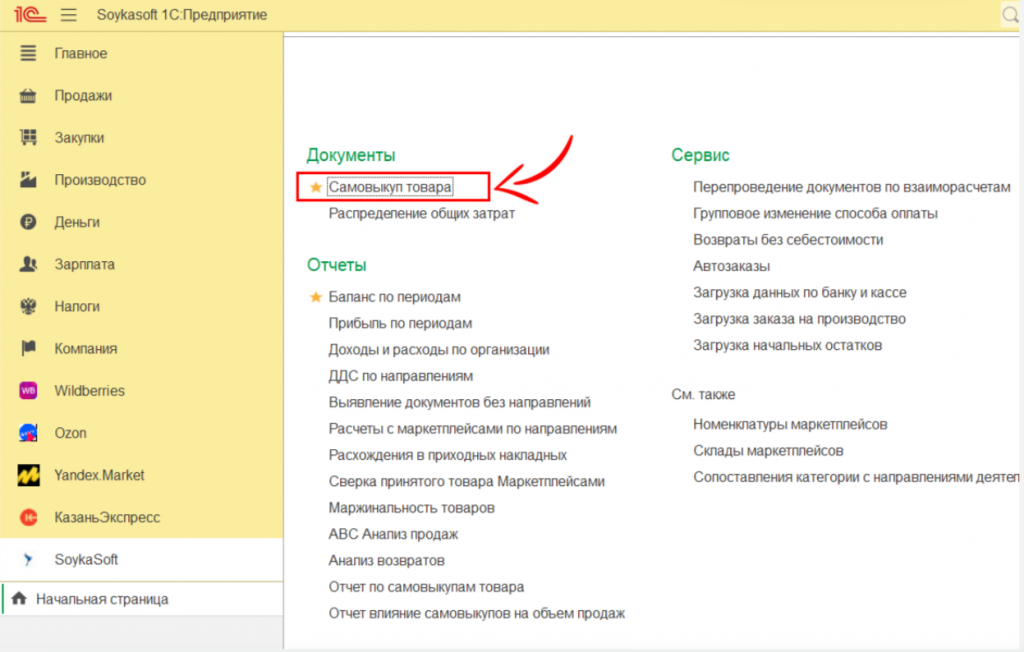
Task: Open the Маржинальность товаров report
Action: click(411, 508)
